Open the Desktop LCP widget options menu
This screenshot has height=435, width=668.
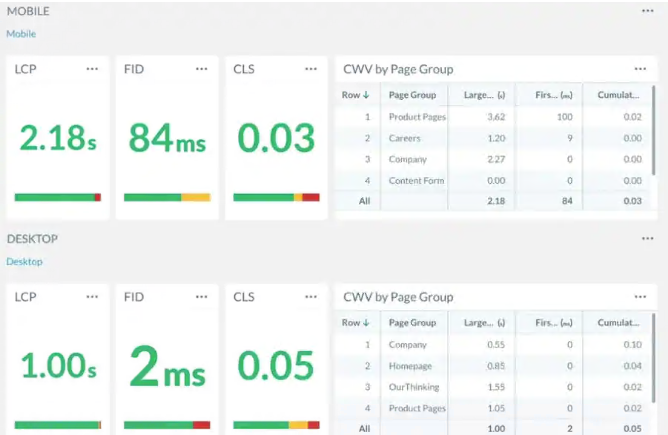tap(93, 297)
